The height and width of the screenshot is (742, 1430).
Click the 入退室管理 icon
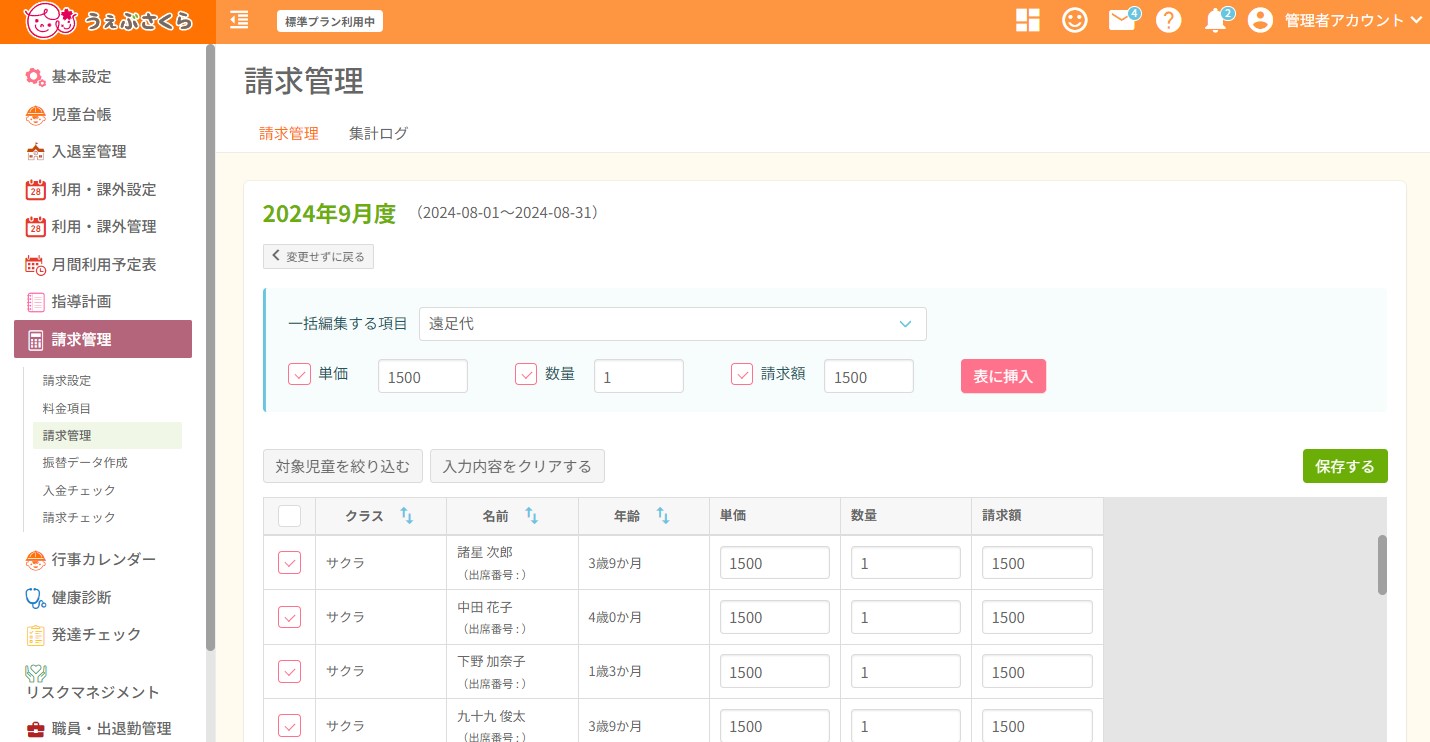point(36,152)
